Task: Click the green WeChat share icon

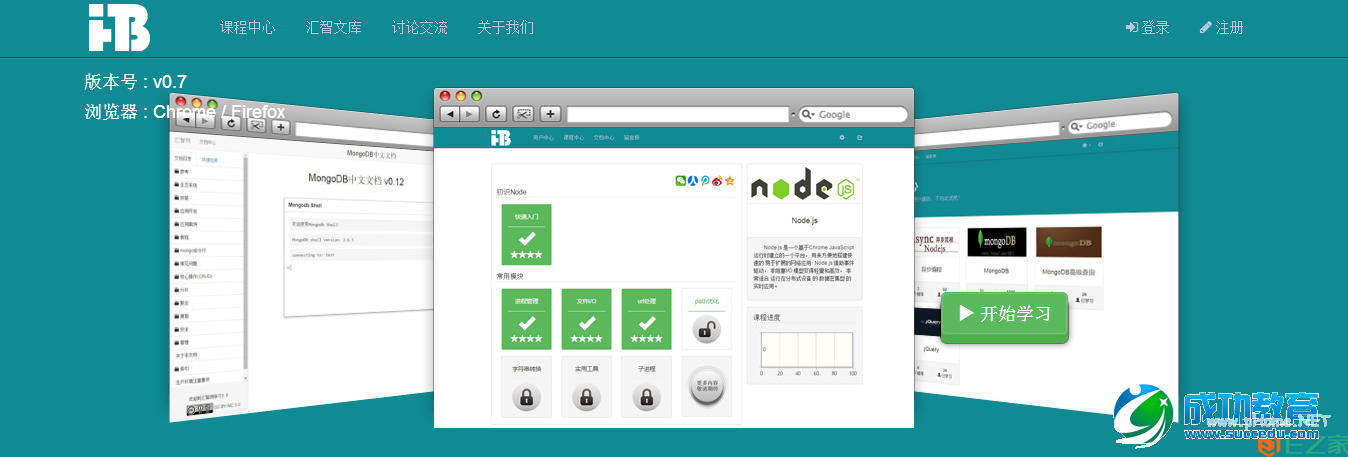Action: [681, 181]
